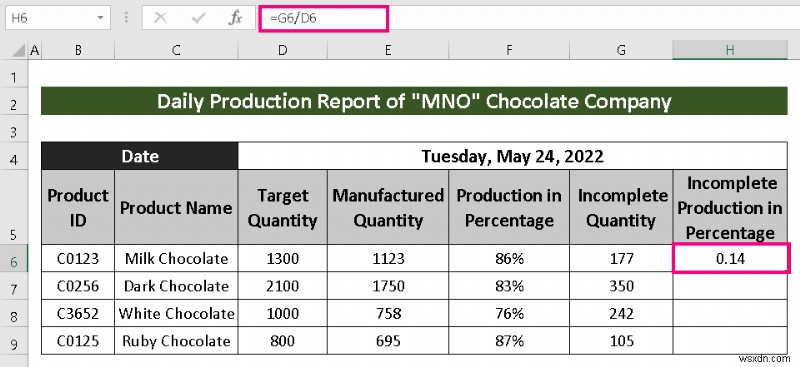Click cell with manufactured 758

388,313
